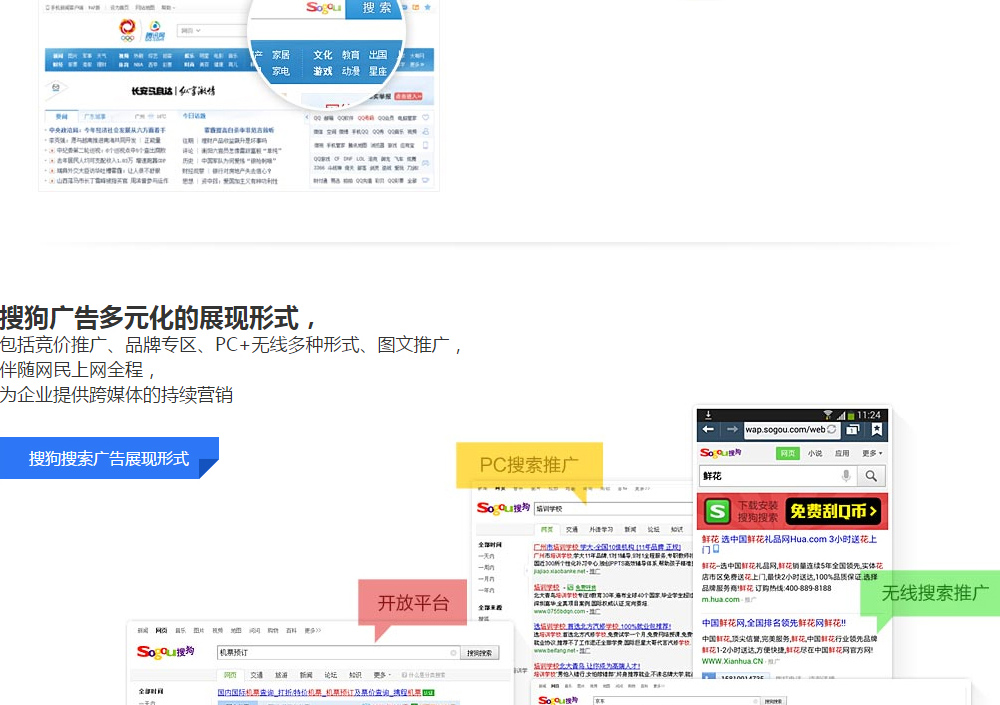Select 文化 in the magnified navigation bar
The image size is (1000, 705).
pyautogui.click(x=322, y=55)
